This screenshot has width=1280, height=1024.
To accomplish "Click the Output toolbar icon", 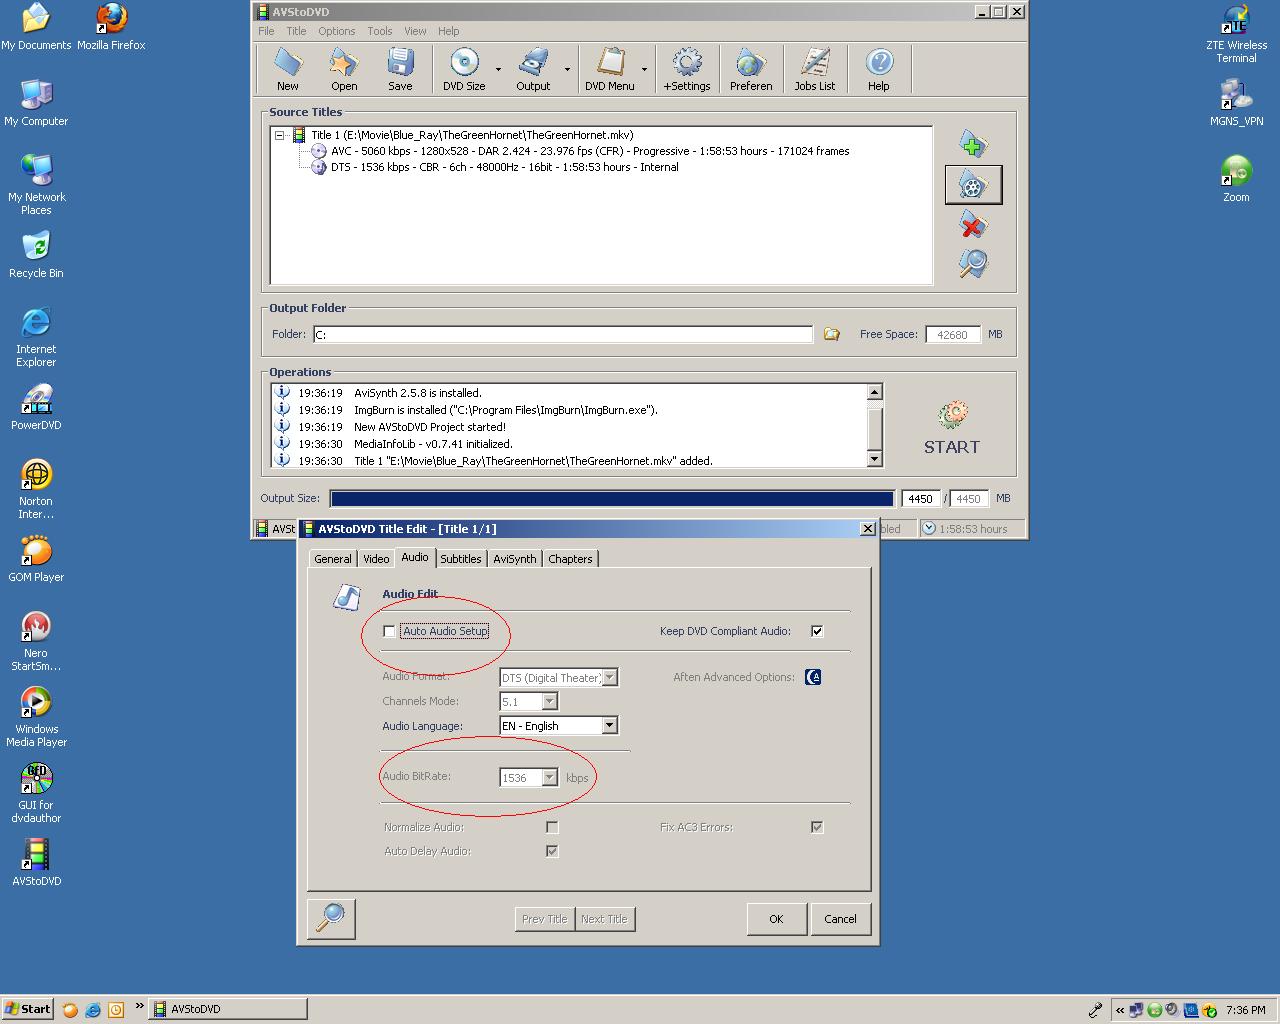I will 533,69.
